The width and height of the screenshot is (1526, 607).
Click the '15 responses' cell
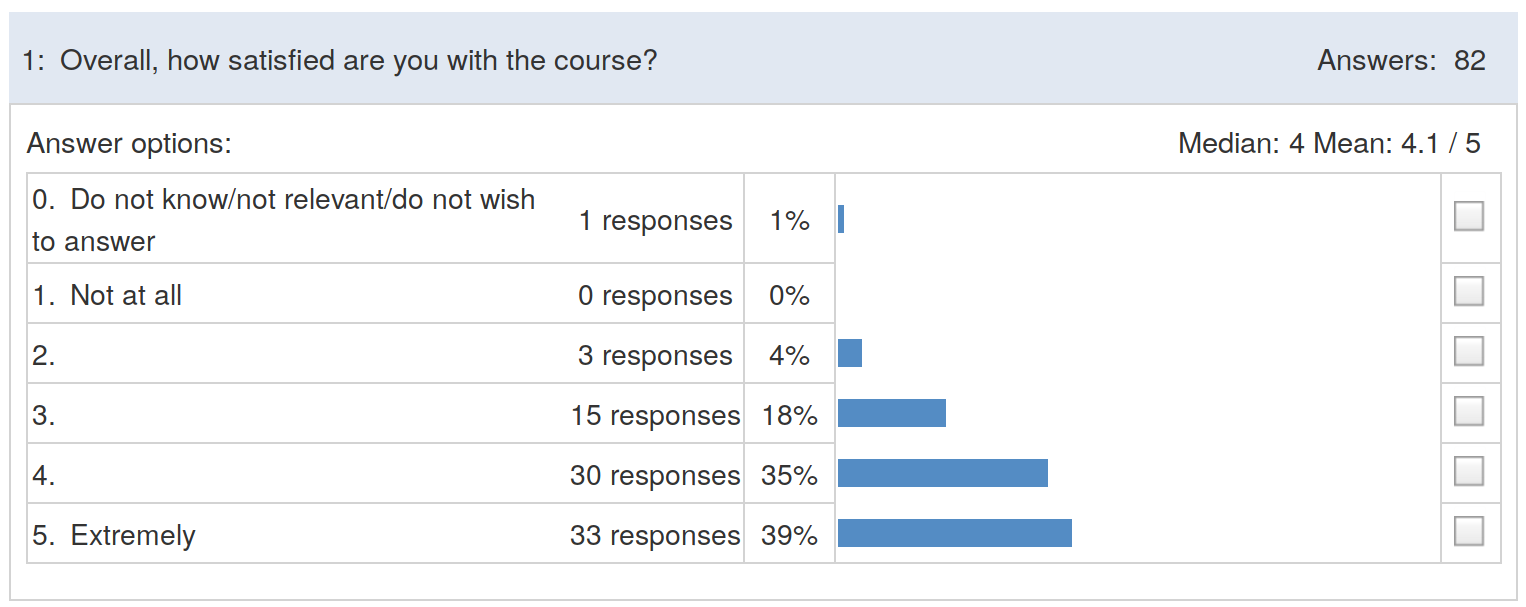tap(655, 415)
